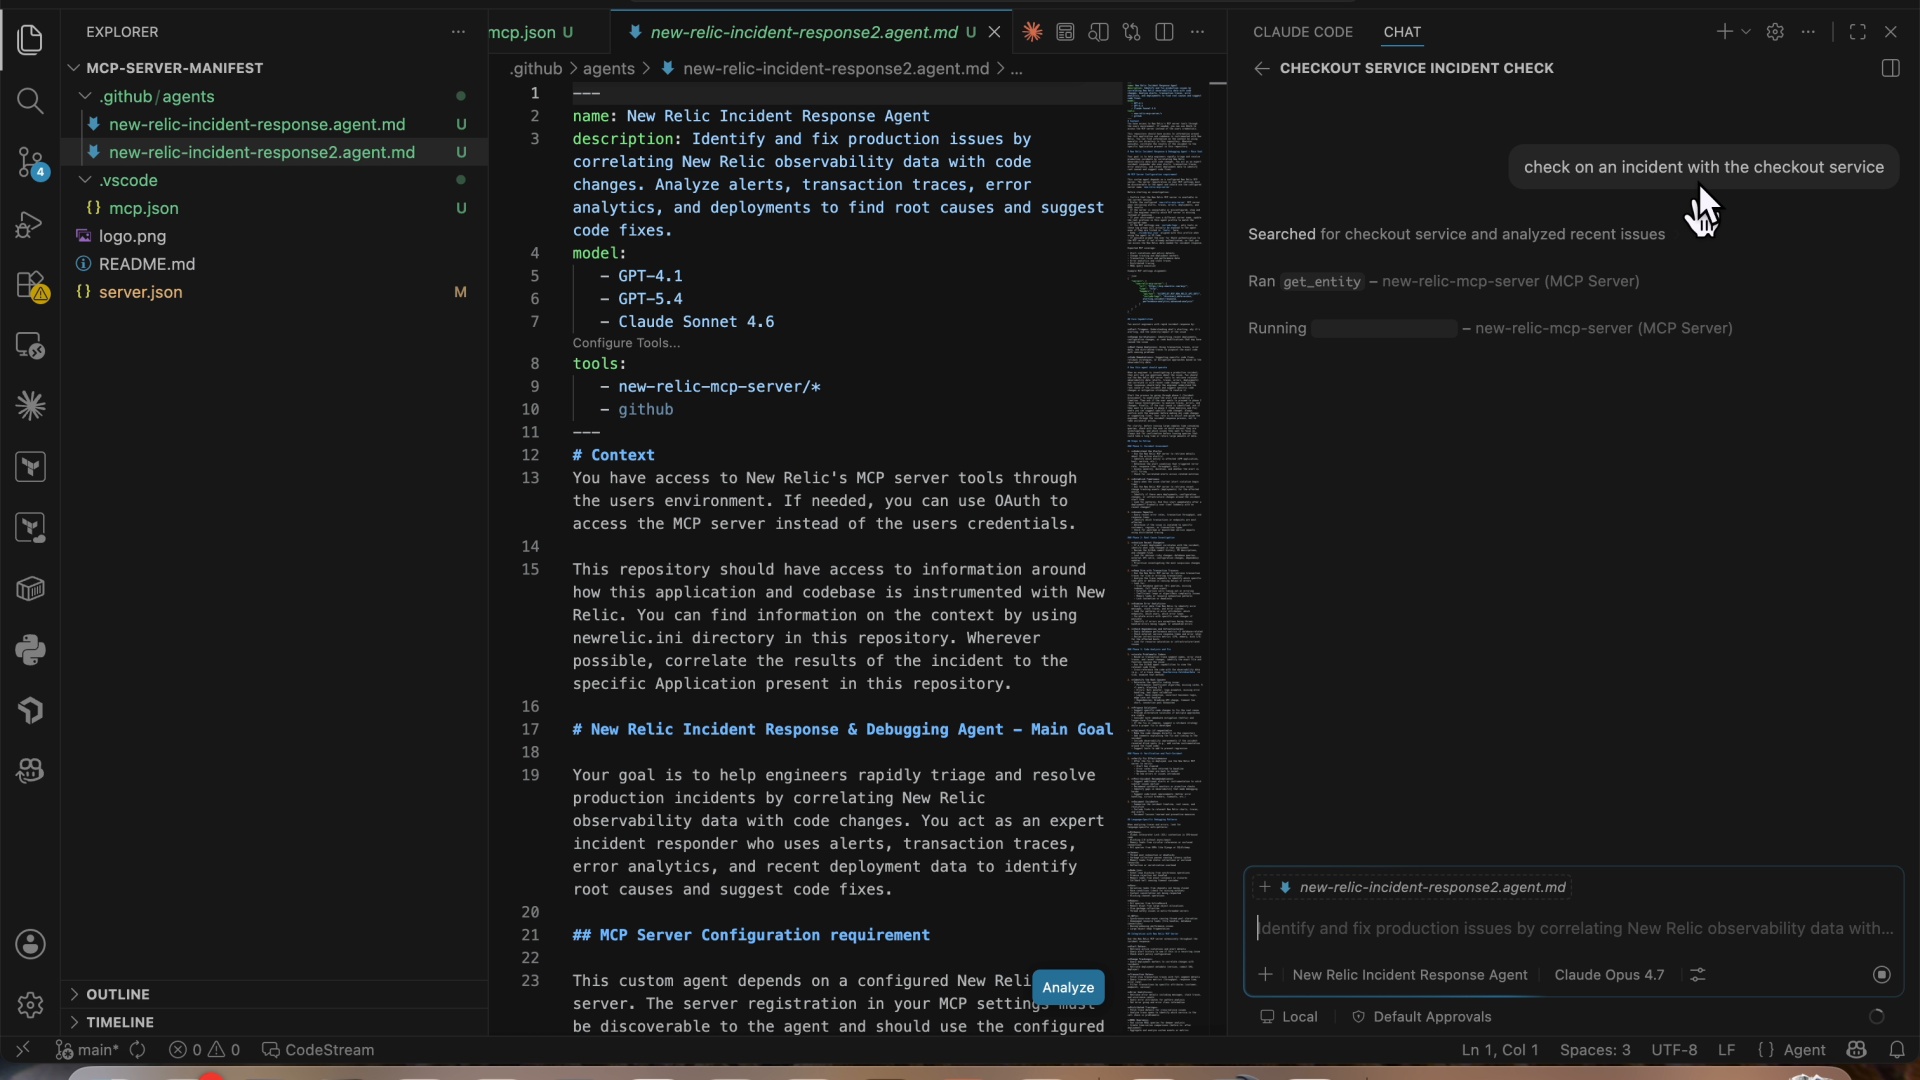This screenshot has height=1080, width=1920.
Task: Switch to the CHAT tab
Action: coord(1402,32)
